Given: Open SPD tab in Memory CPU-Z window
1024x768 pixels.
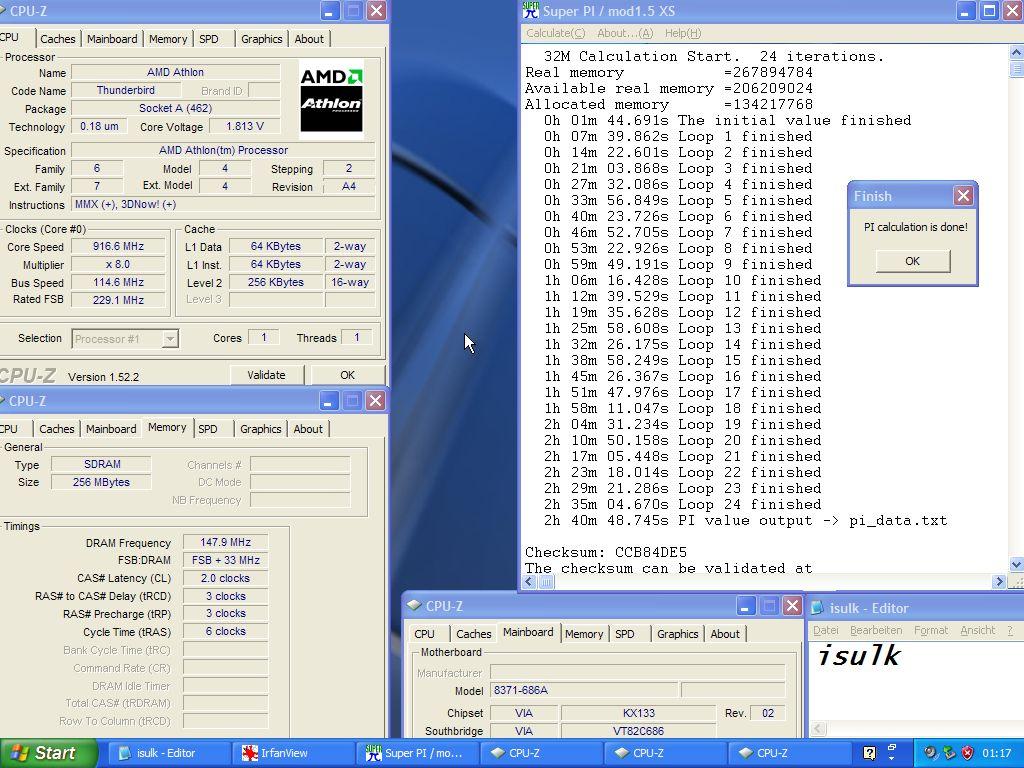Looking at the screenshot, I should (208, 429).
